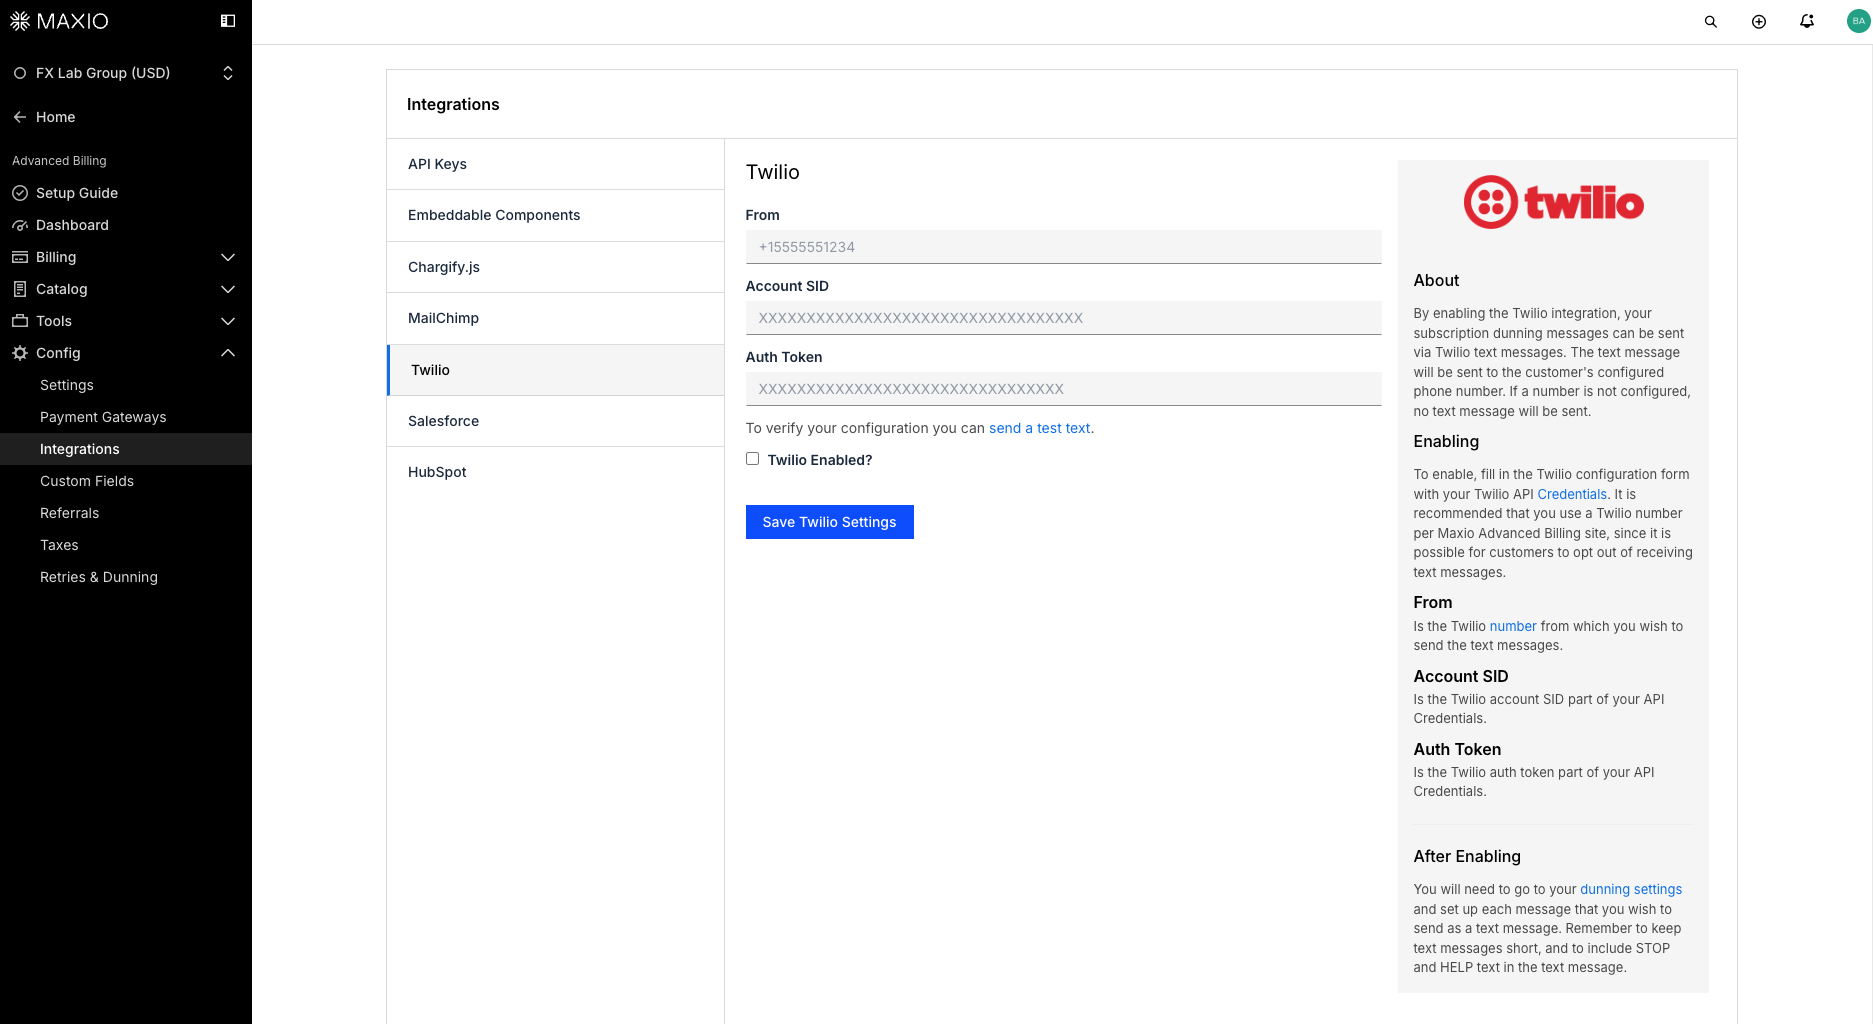Image resolution: width=1873 pixels, height=1024 pixels.
Task: Open Referrals in the sidebar
Action: tap(70, 513)
